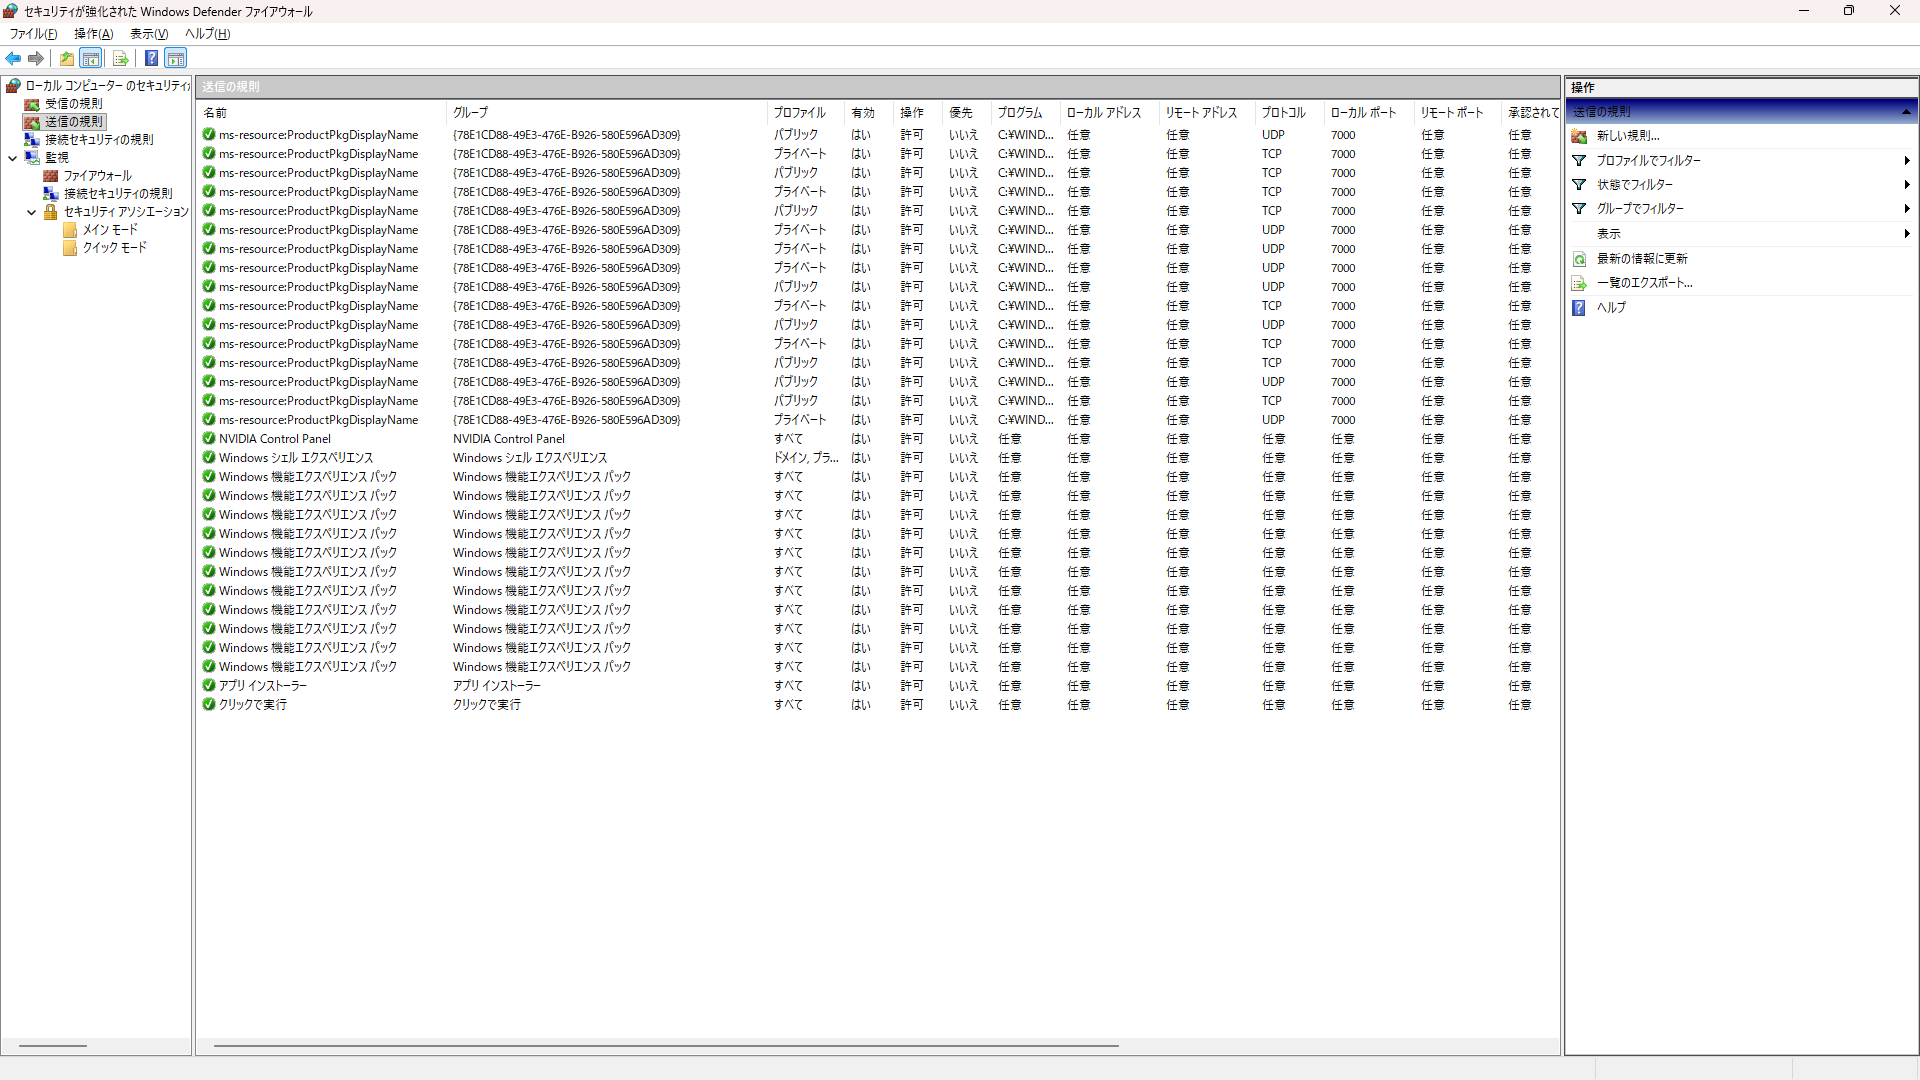Click the horizontal scrollbar of rules list
Image resolution: width=1920 pixels, height=1080 pixels.
(665, 1046)
